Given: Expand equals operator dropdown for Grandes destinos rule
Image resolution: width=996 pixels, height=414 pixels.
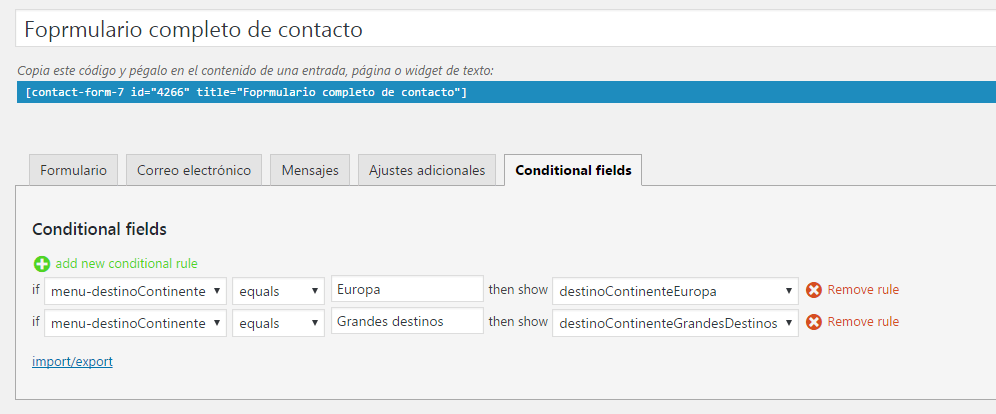Looking at the screenshot, I should point(278,323).
